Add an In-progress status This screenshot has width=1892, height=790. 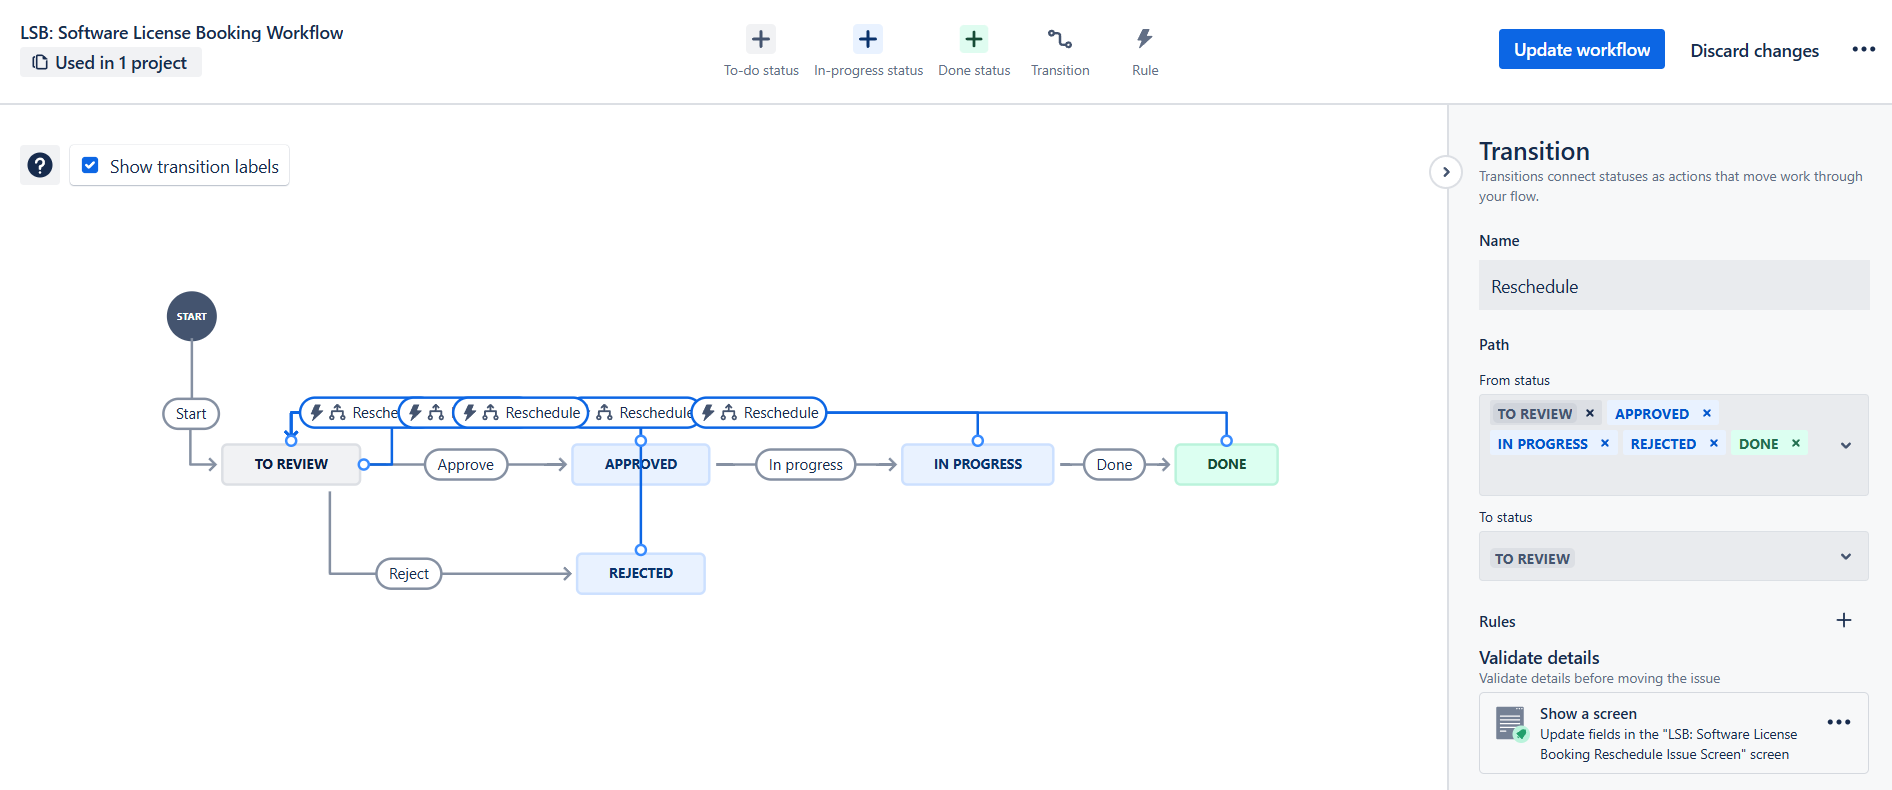(x=868, y=50)
